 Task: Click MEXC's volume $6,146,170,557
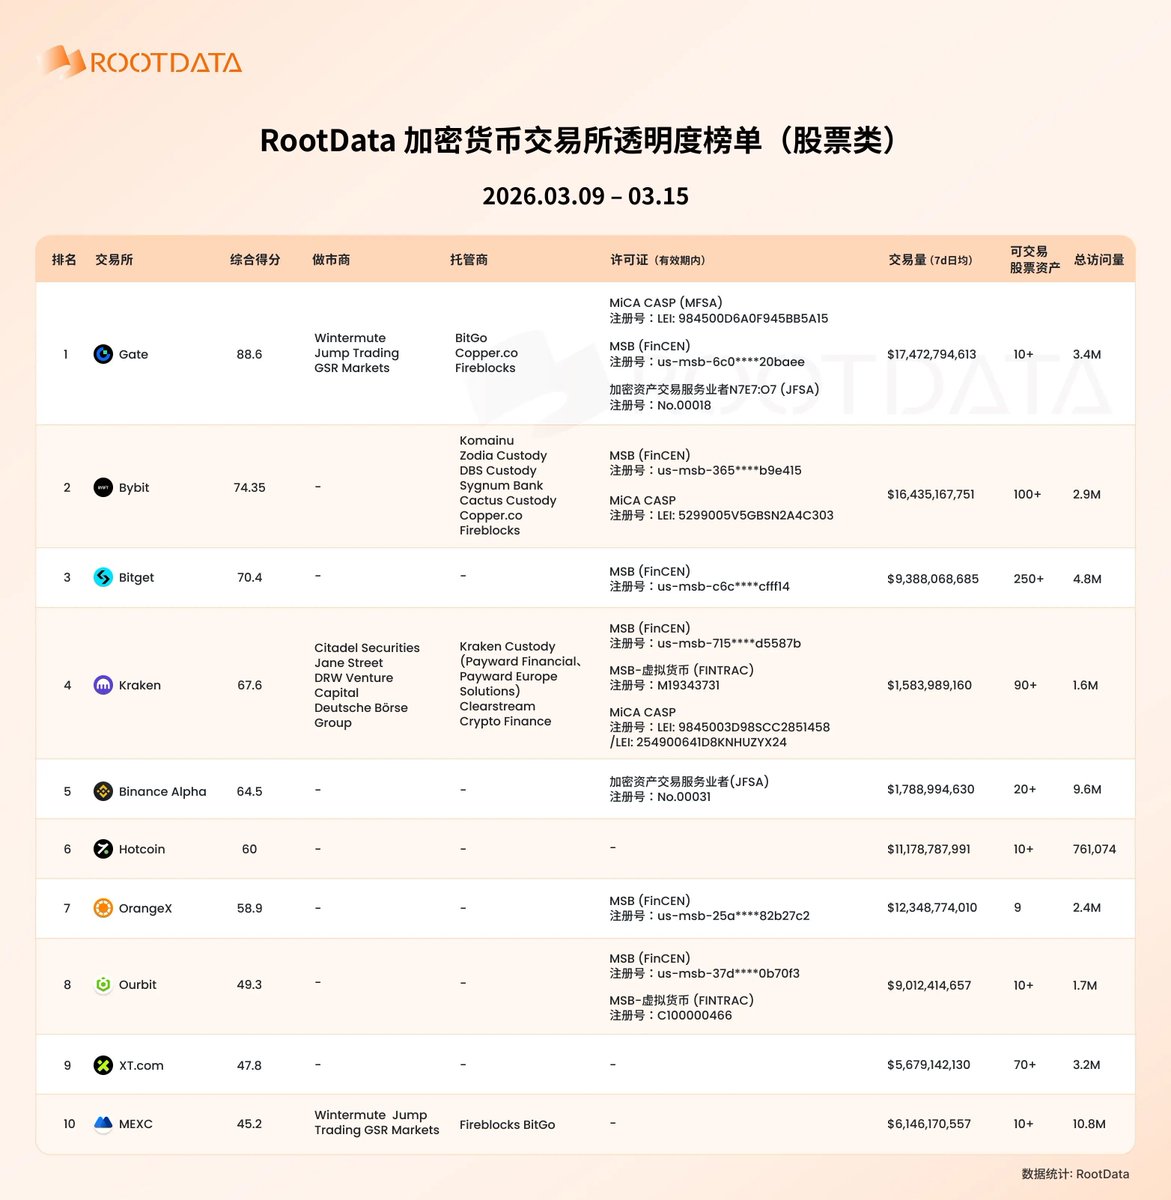(x=929, y=1124)
